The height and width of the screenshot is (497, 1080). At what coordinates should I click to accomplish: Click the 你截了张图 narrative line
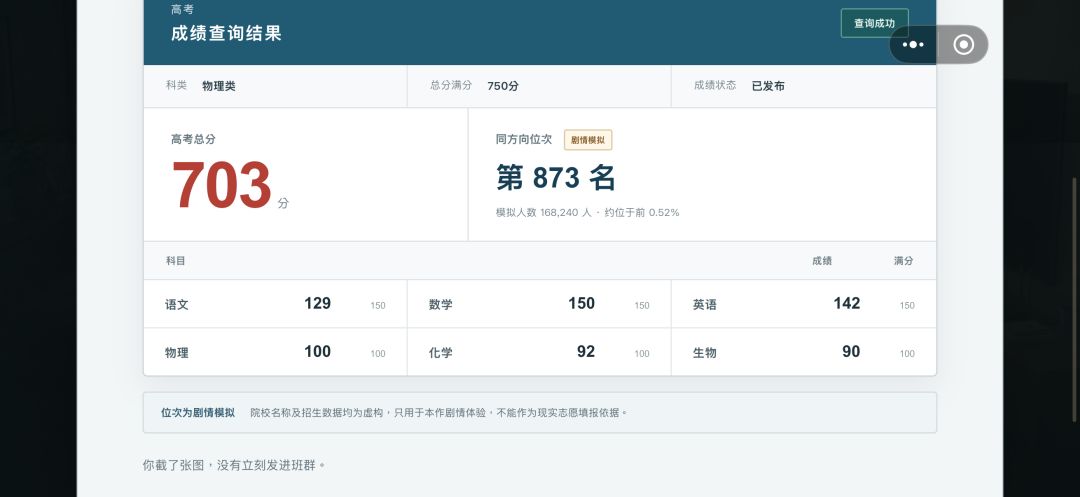click(x=233, y=465)
